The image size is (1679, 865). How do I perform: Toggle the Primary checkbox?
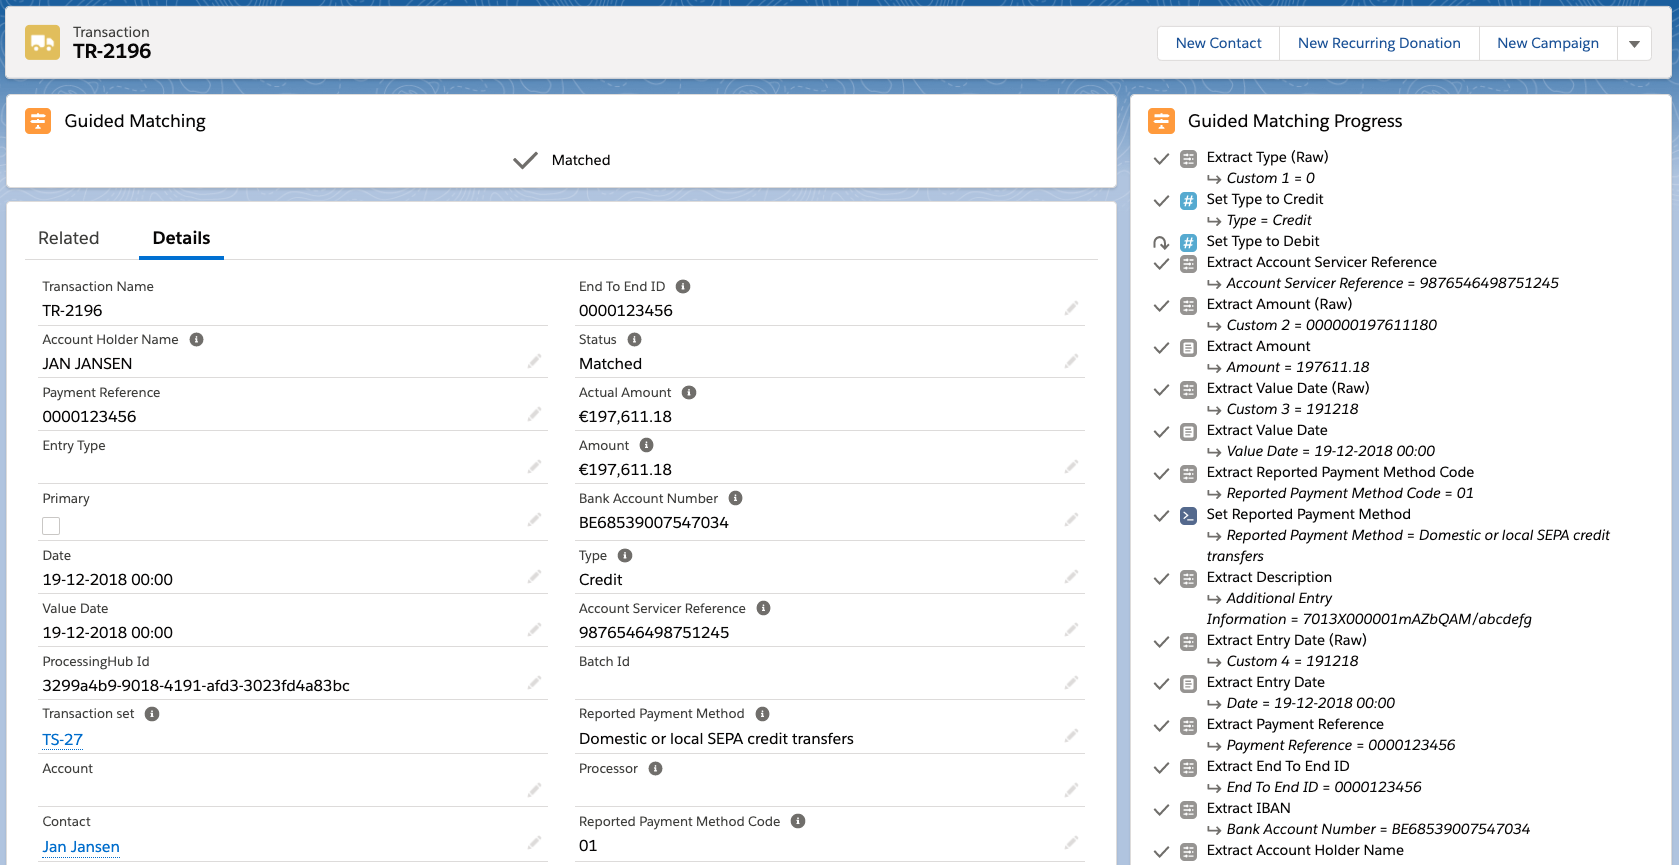[x=51, y=526]
